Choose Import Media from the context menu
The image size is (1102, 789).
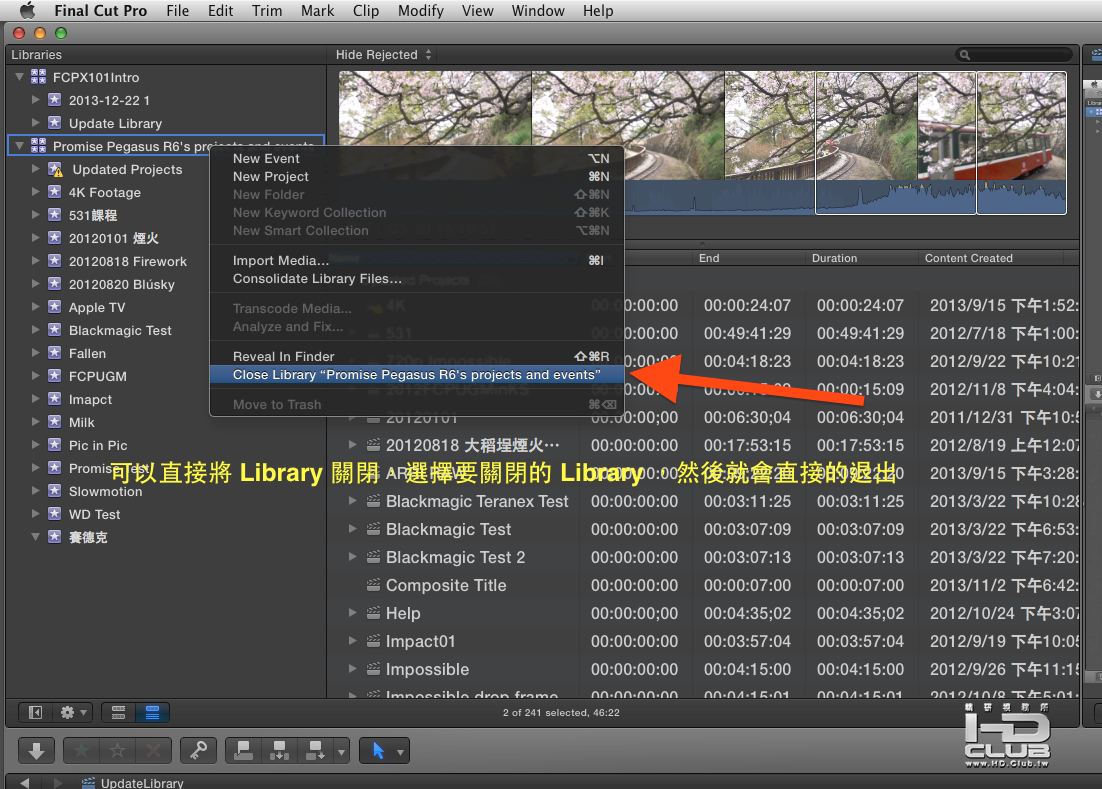[417, 260]
